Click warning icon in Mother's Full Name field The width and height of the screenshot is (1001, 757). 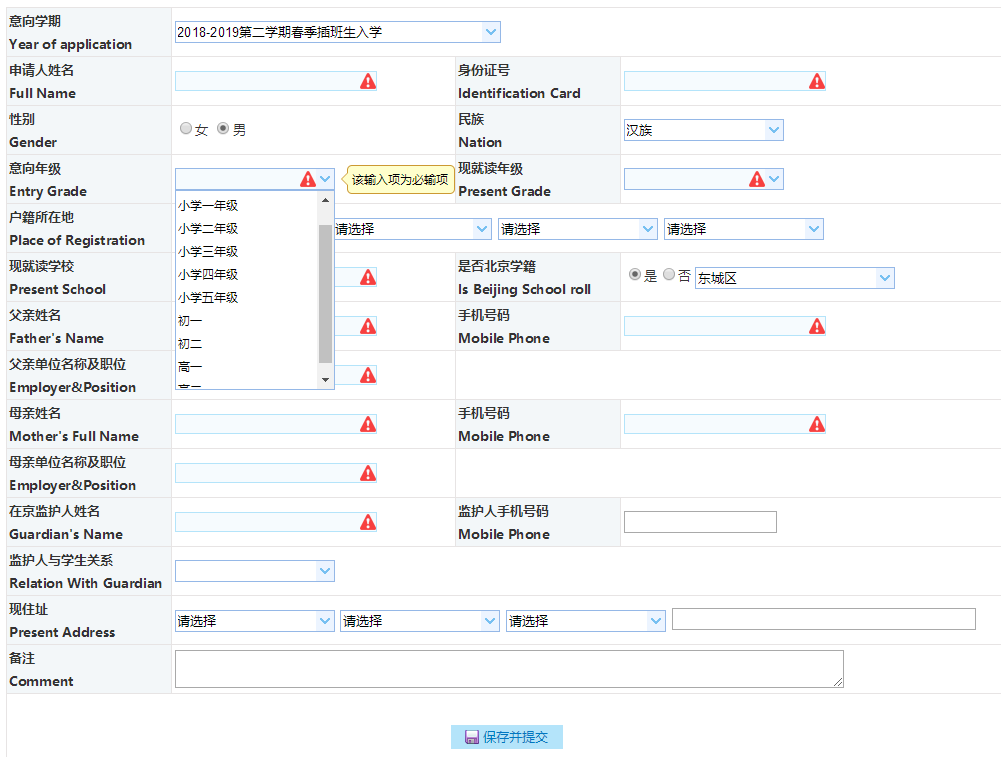pyautogui.click(x=368, y=424)
